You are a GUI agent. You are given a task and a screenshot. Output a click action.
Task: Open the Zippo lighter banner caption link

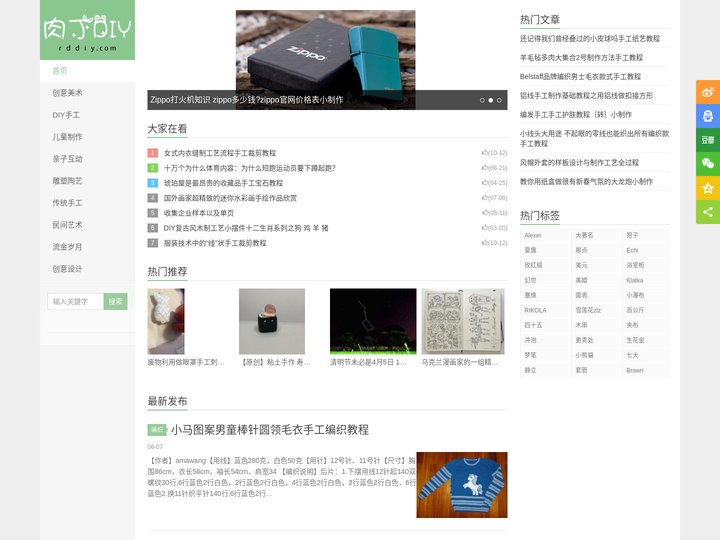click(247, 100)
